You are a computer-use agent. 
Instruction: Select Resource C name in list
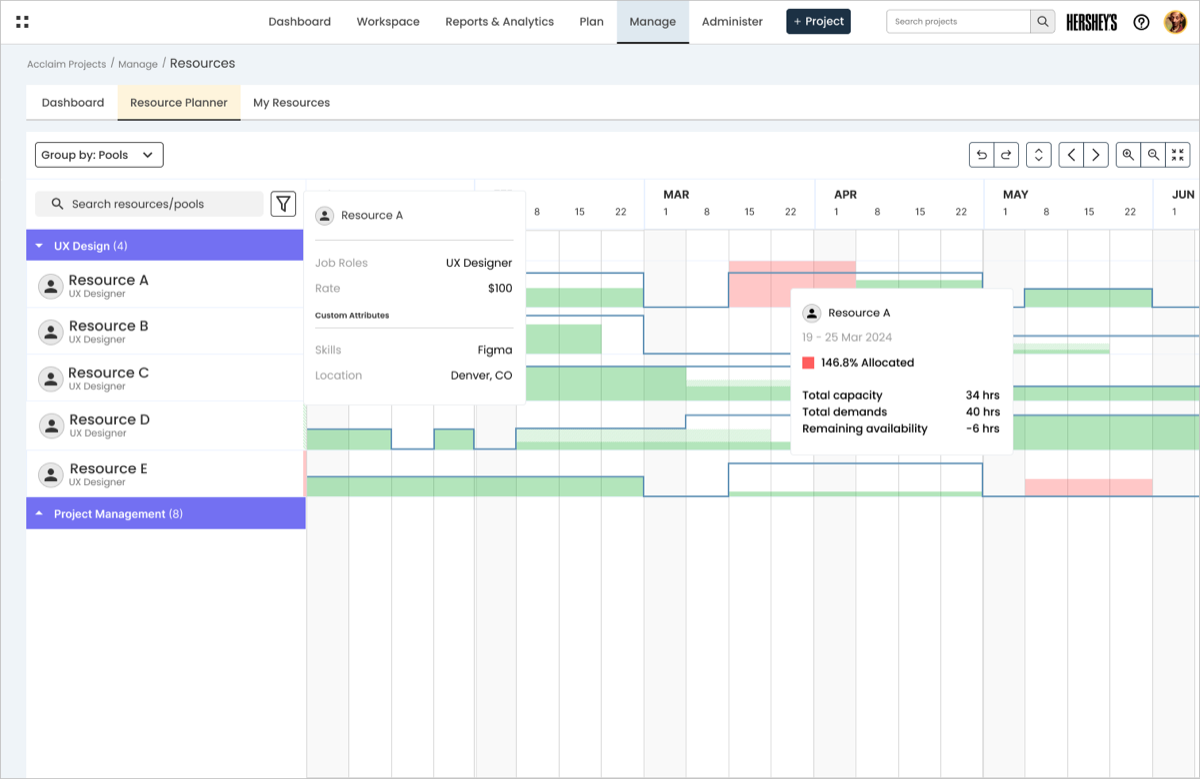coord(108,373)
